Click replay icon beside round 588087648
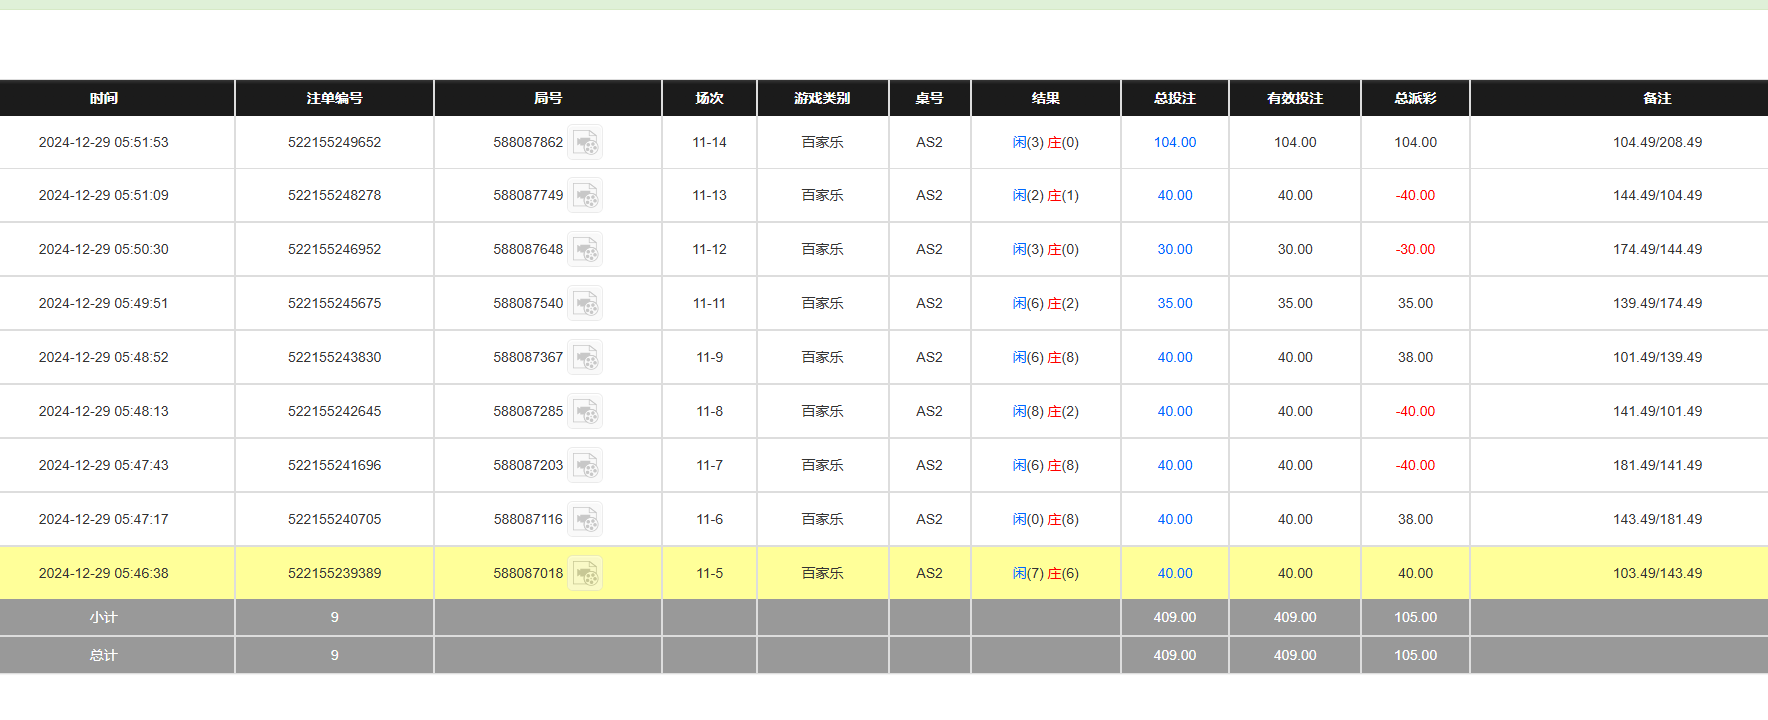Viewport: 1768px width, 720px height. coord(585,250)
